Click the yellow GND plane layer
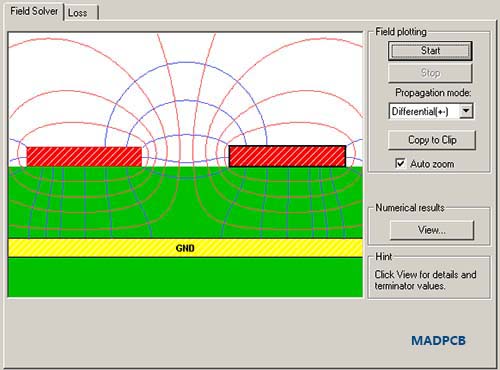This screenshot has width=500, height=370. [x=185, y=248]
